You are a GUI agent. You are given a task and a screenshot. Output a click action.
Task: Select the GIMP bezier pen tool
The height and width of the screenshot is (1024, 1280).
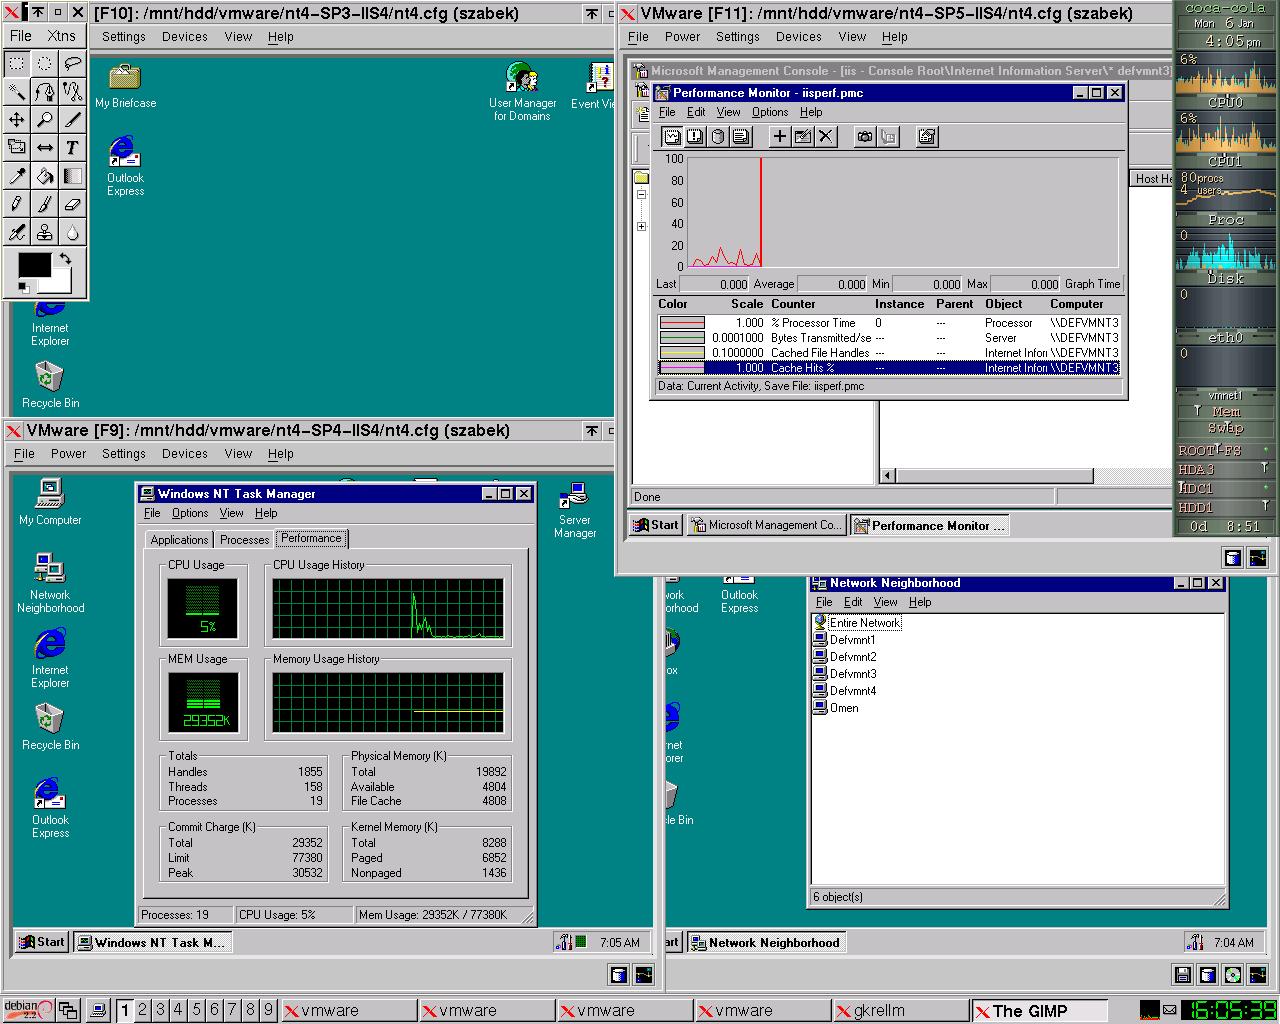pyautogui.click(x=45, y=91)
